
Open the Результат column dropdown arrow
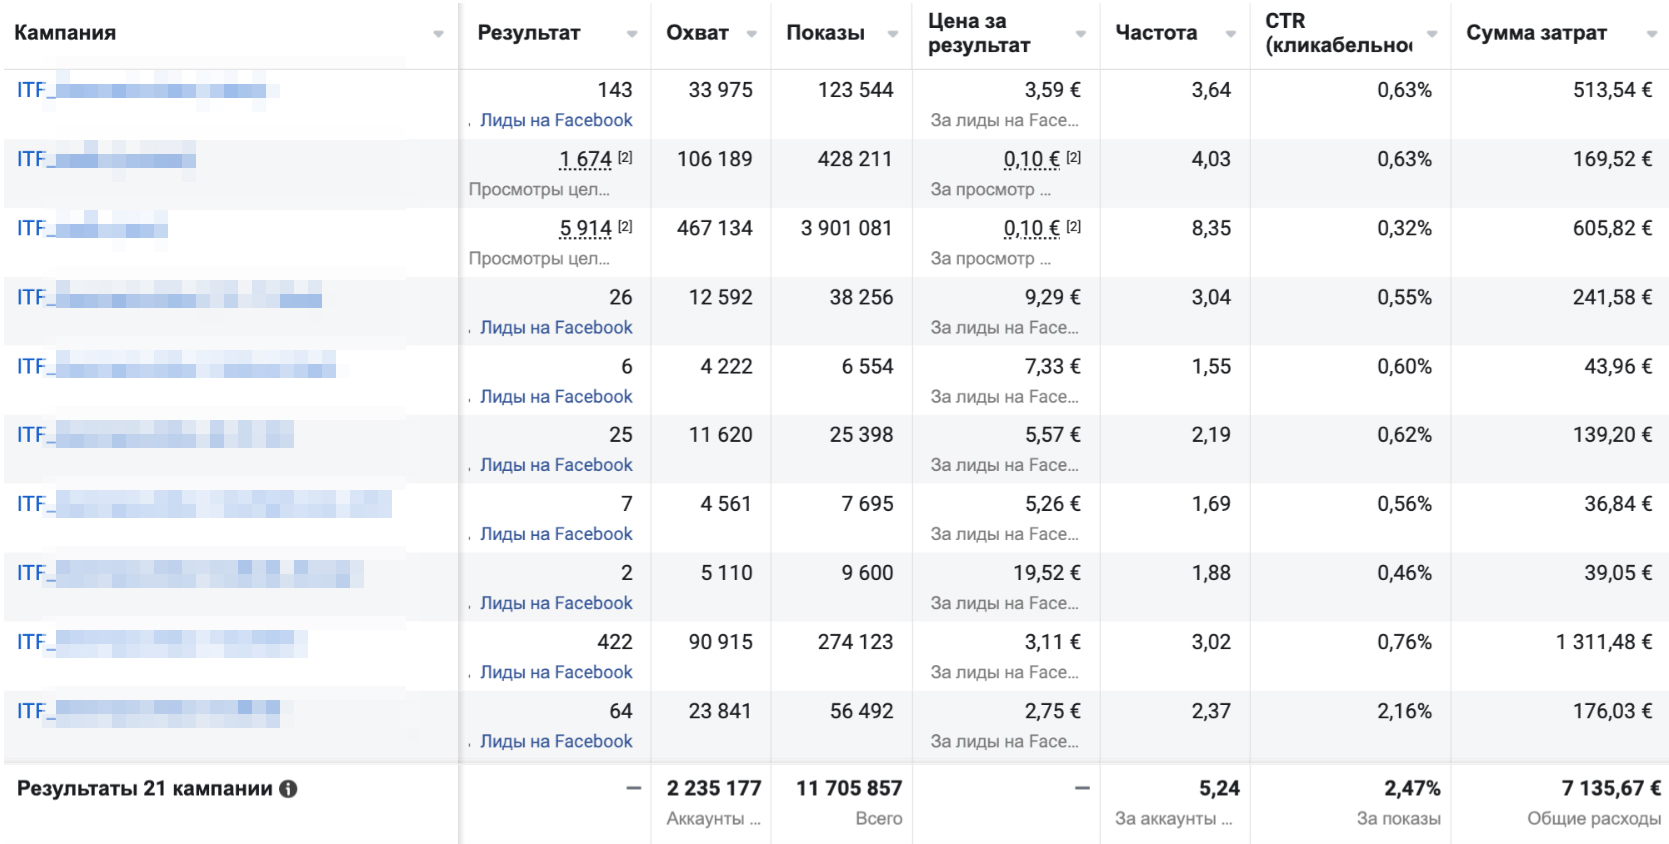(632, 34)
